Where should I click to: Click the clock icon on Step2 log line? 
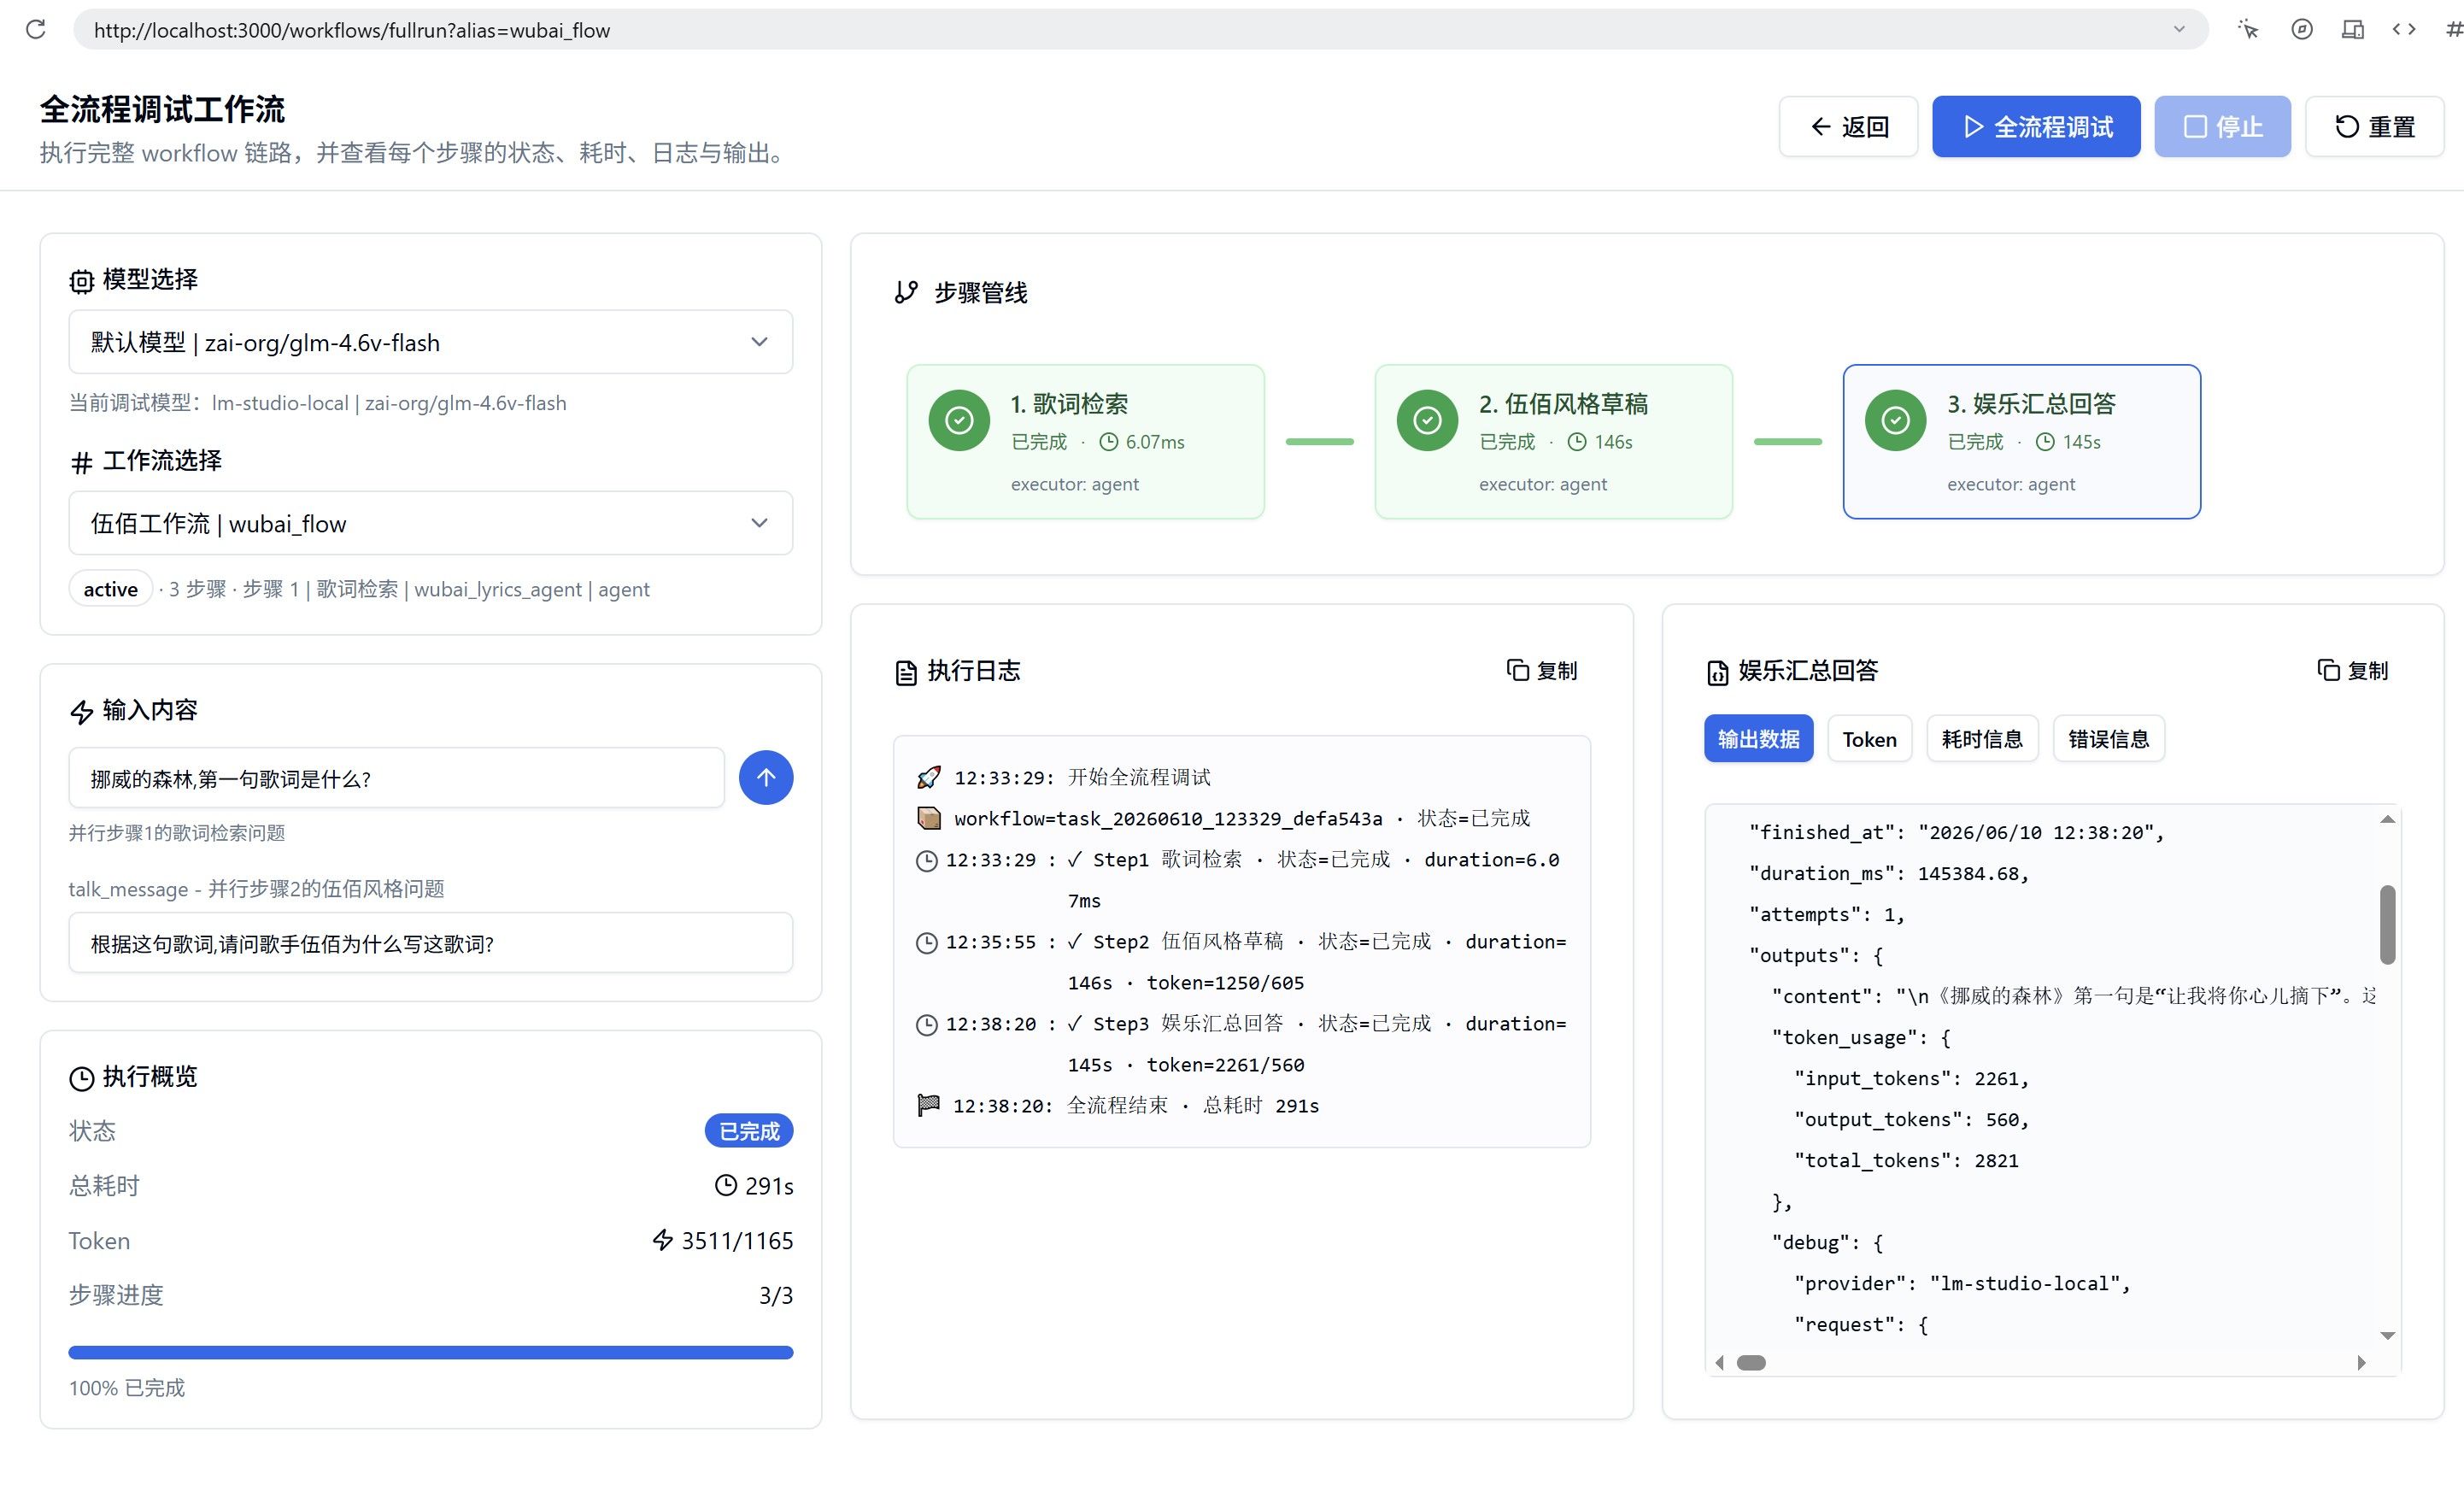click(927, 942)
